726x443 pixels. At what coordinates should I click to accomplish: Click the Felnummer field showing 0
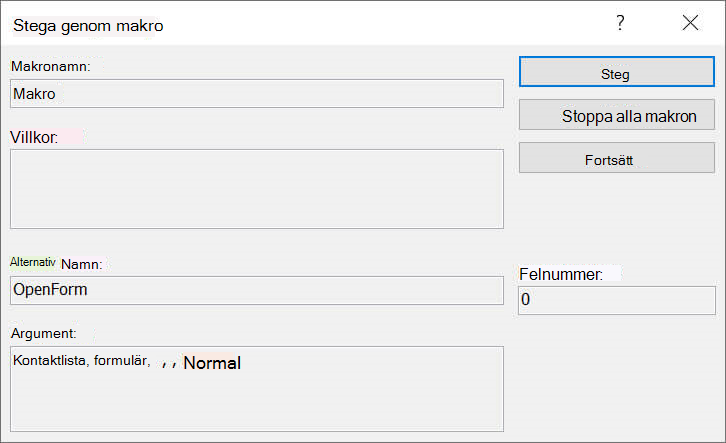pos(617,300)
